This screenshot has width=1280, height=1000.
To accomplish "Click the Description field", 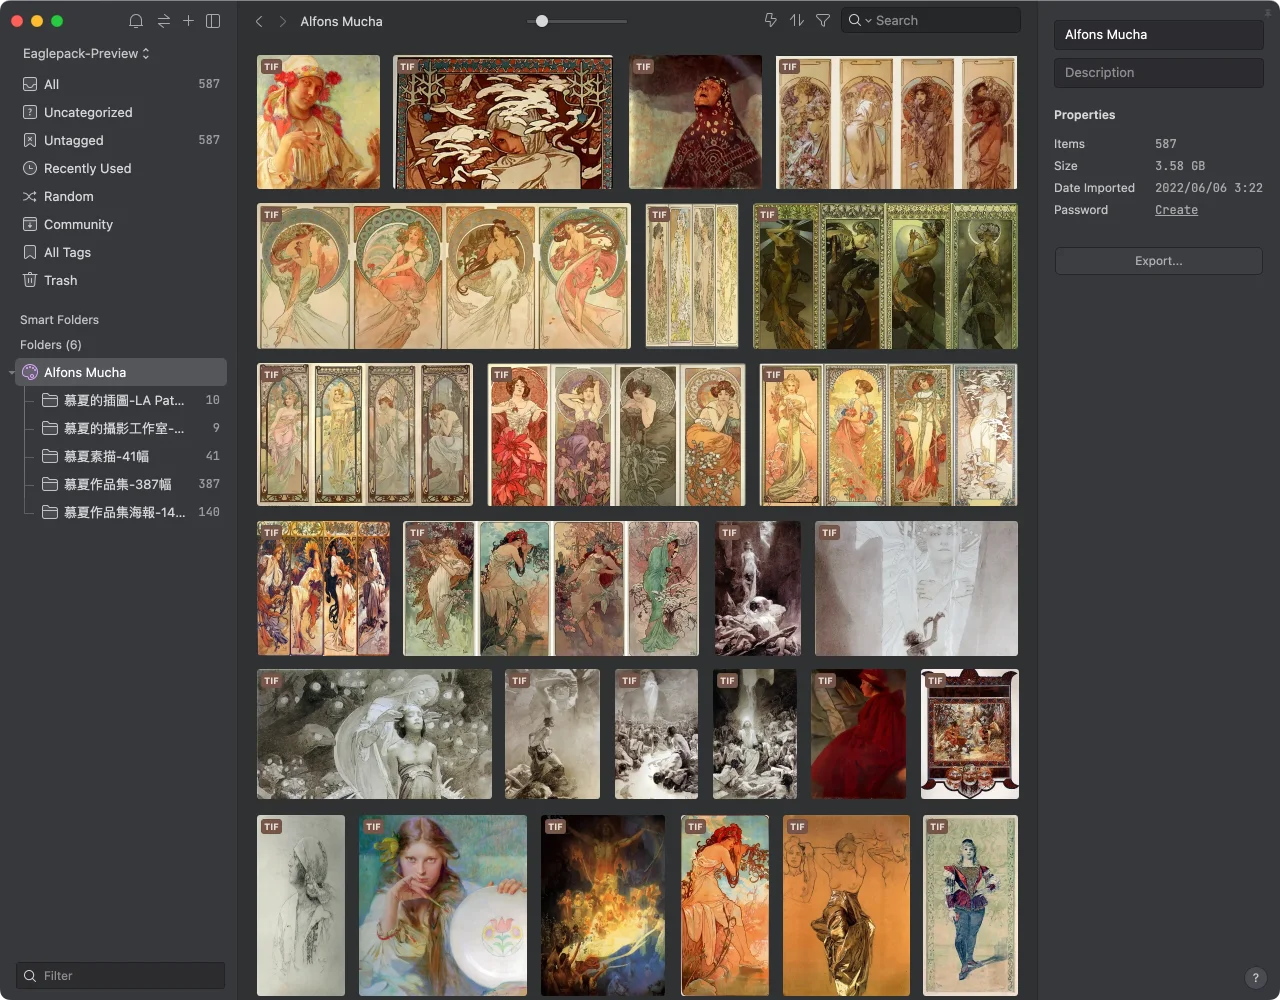I will coord(1158,72).
